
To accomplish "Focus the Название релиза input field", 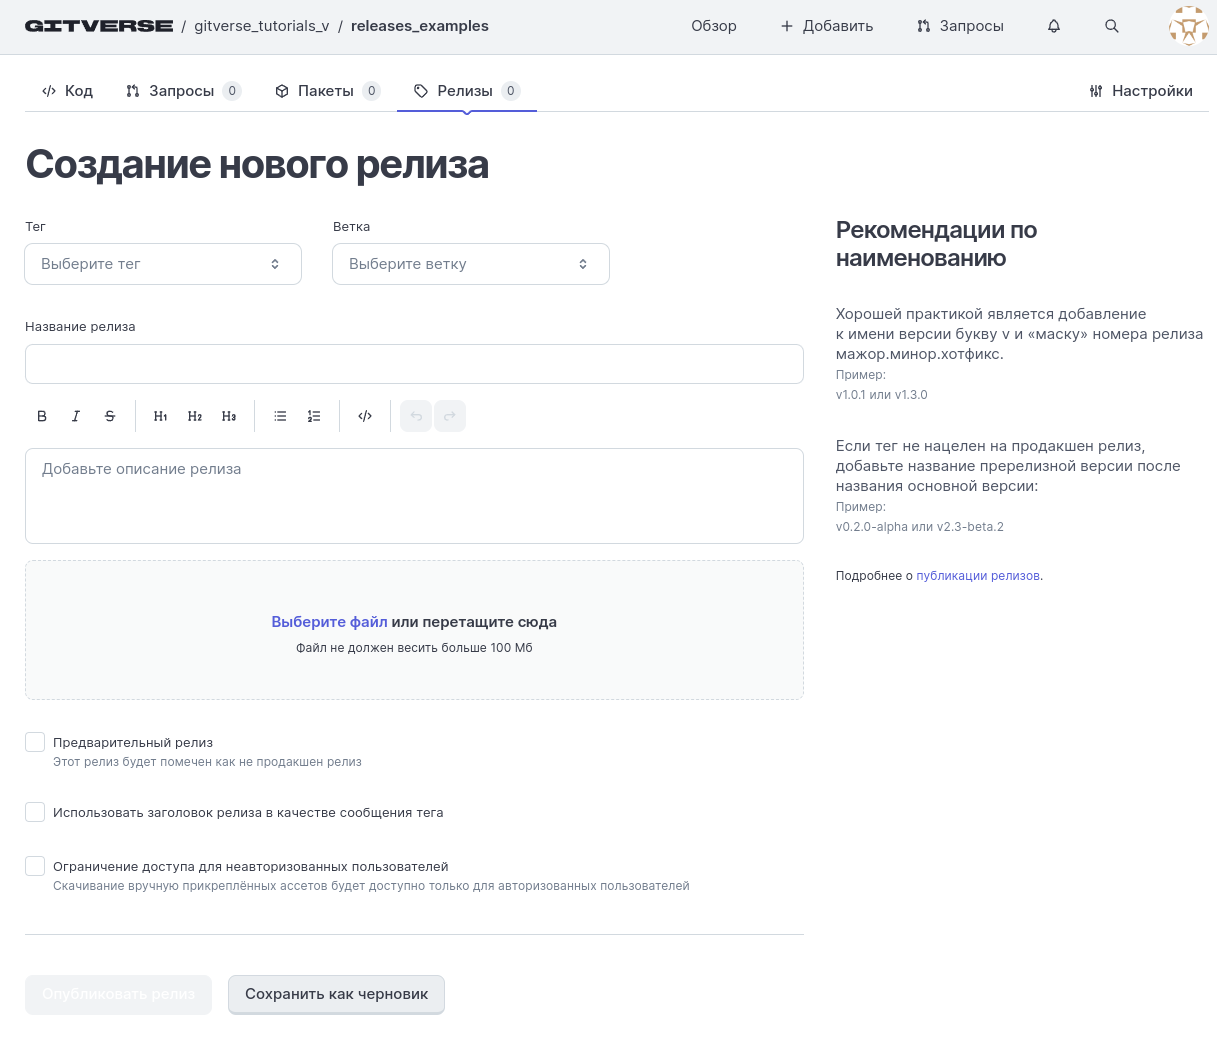I will click(414, 364).
